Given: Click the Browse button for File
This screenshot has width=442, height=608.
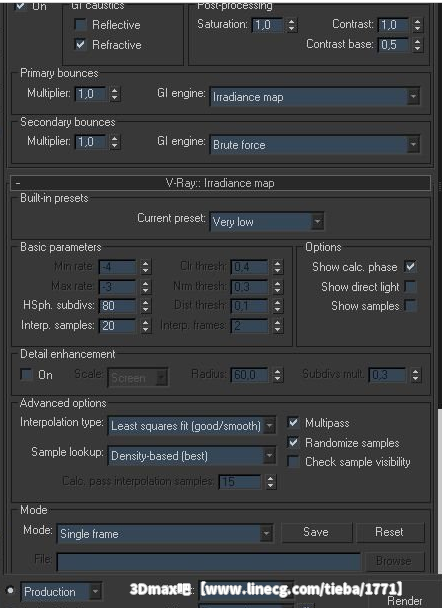Looking at the screenshot, I should (x=394, y=561).
